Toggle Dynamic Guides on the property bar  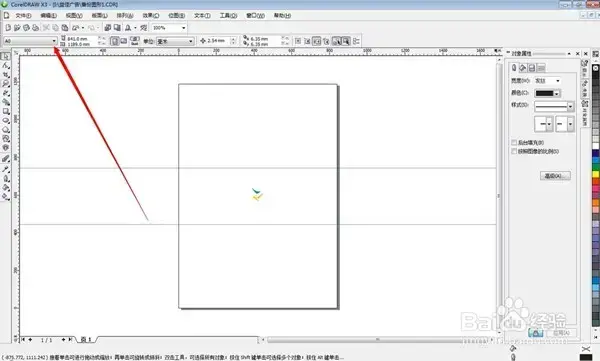click(x=326, y=41)
